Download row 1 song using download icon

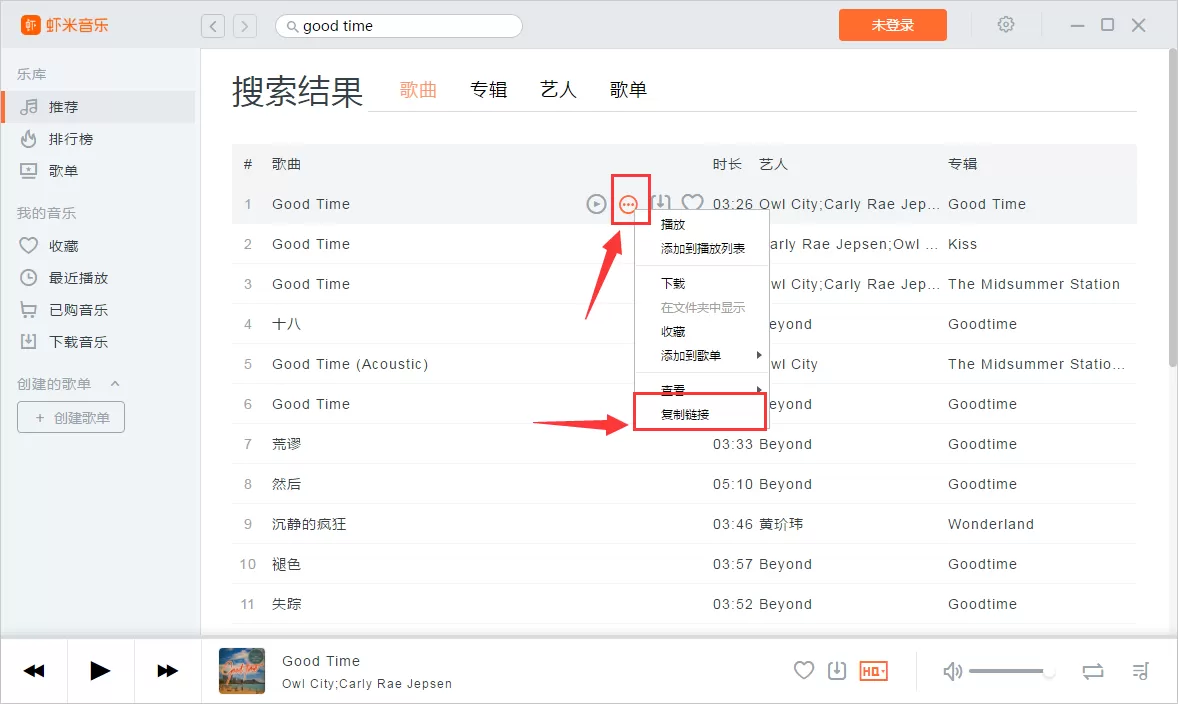(661, 203)
